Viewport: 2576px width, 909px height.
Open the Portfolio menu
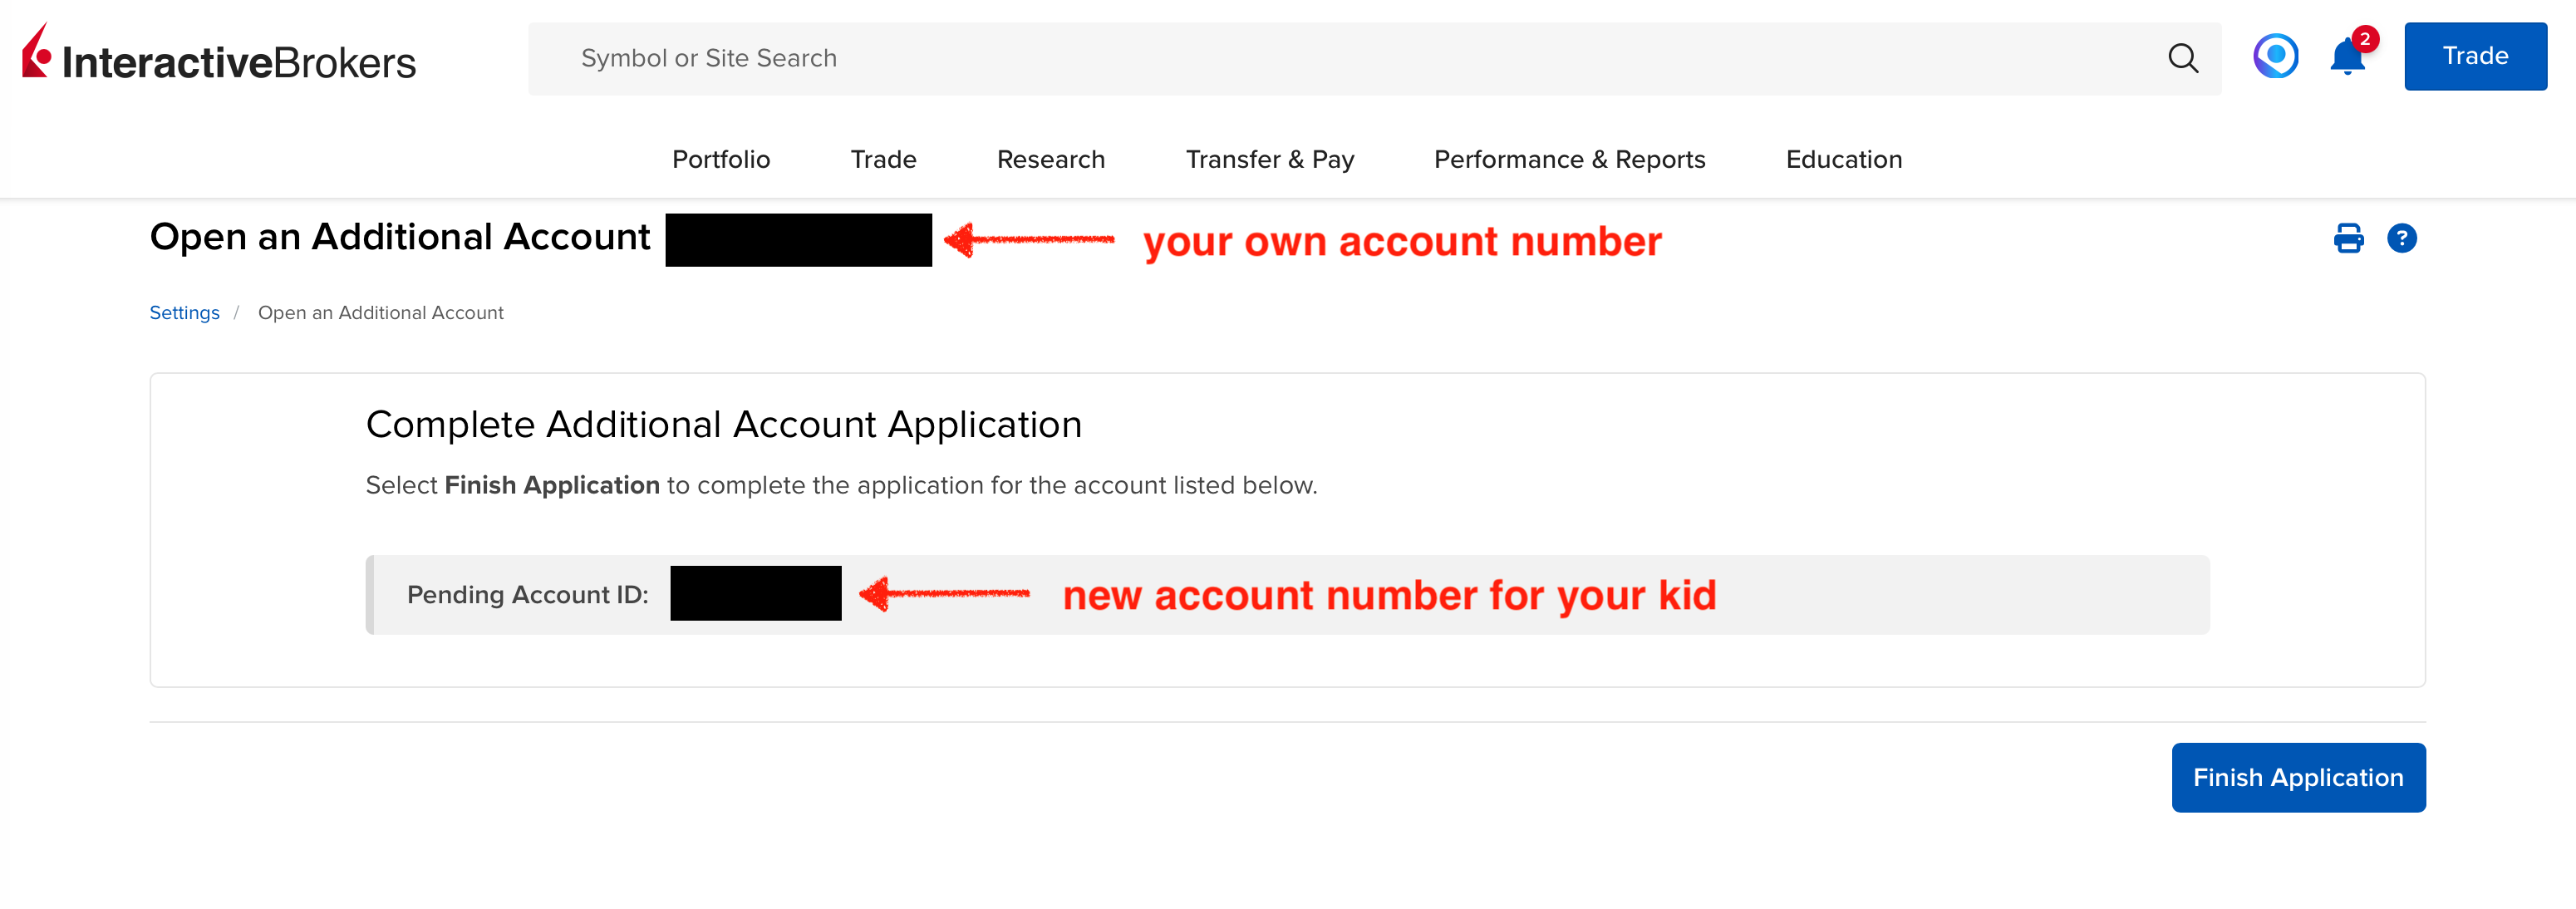pos(721,160)
